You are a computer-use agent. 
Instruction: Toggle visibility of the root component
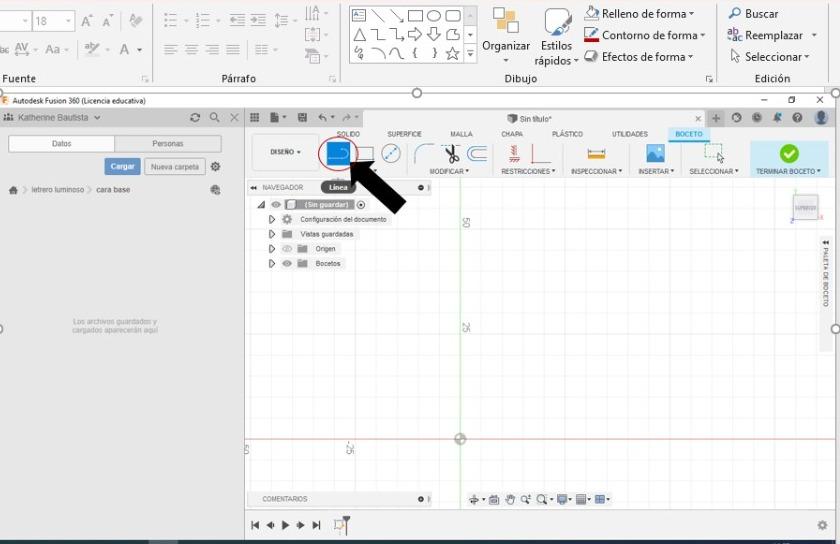(276, 205)
